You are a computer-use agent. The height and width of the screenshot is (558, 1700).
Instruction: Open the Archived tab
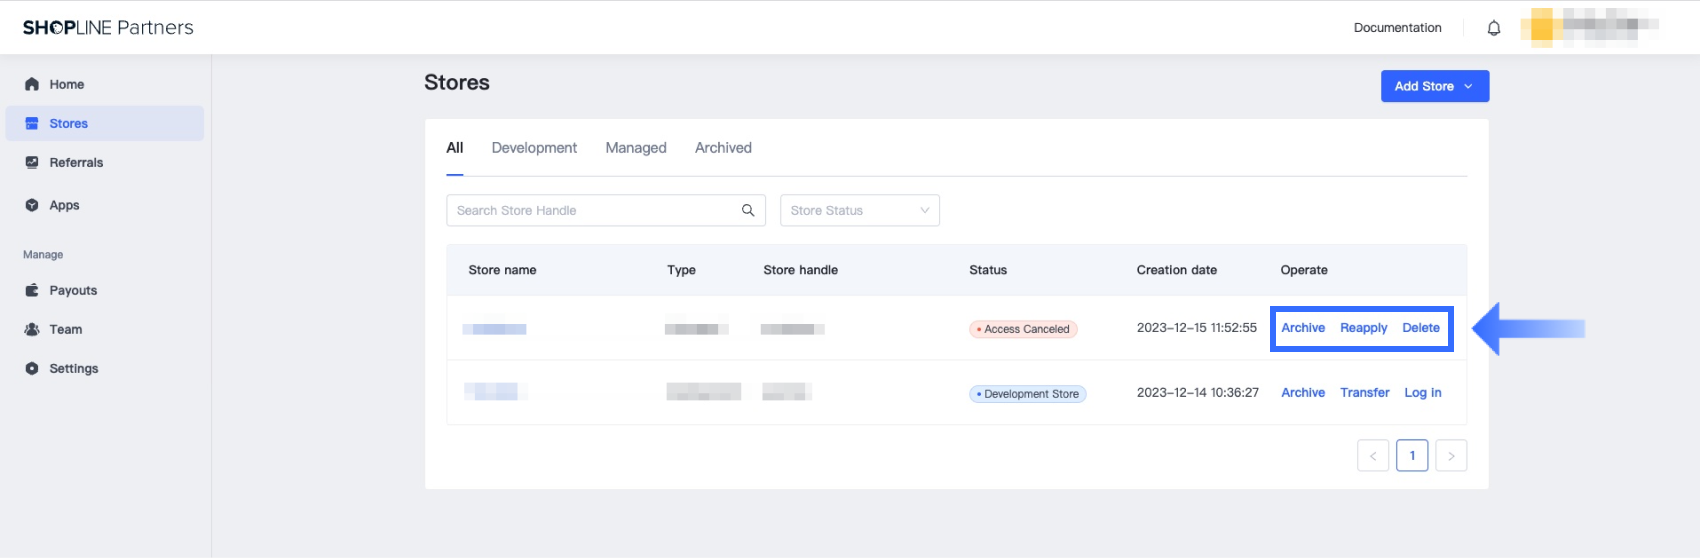click(723, 148)
